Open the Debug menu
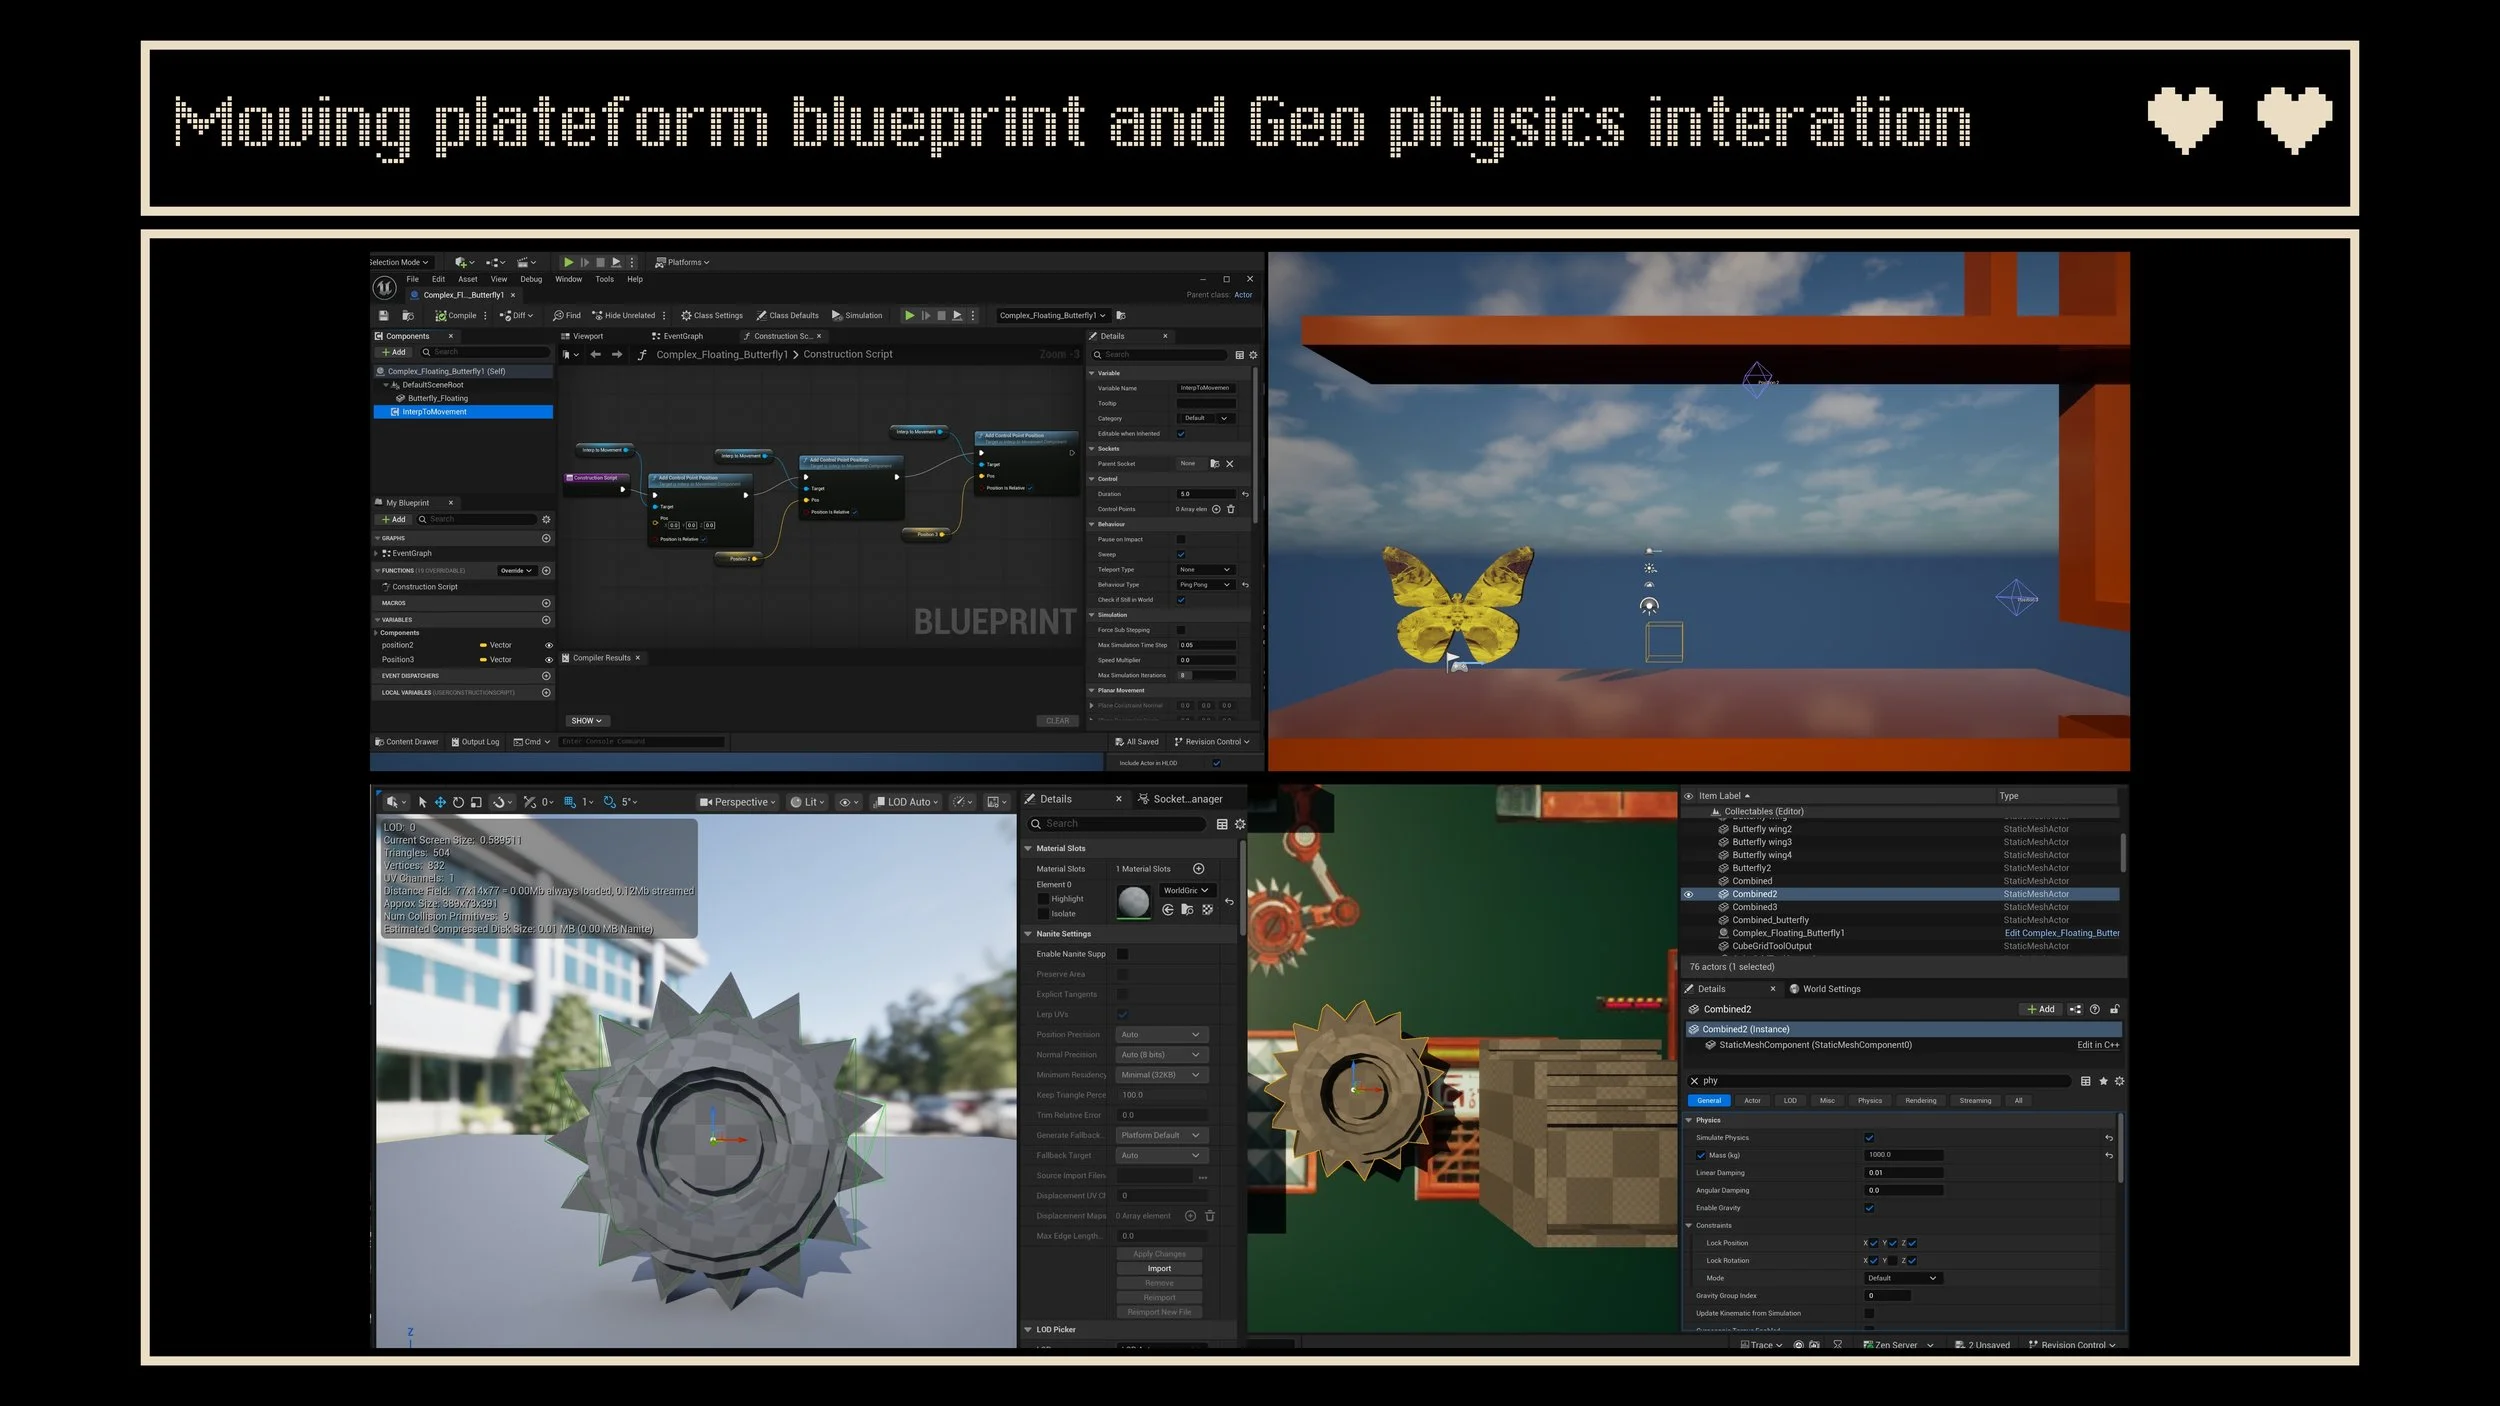This screenshot has height=1406, width=2500. pos(531,279)
